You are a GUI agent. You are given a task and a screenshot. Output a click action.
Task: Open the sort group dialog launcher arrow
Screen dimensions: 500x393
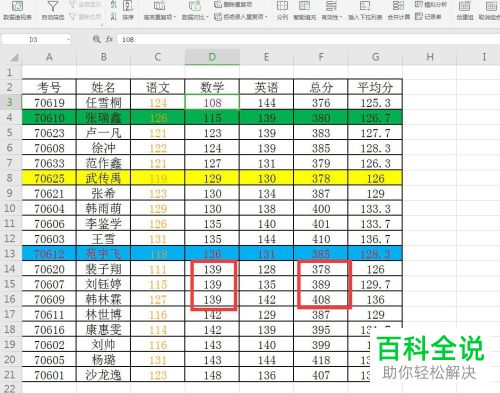[x=102, y=25]
